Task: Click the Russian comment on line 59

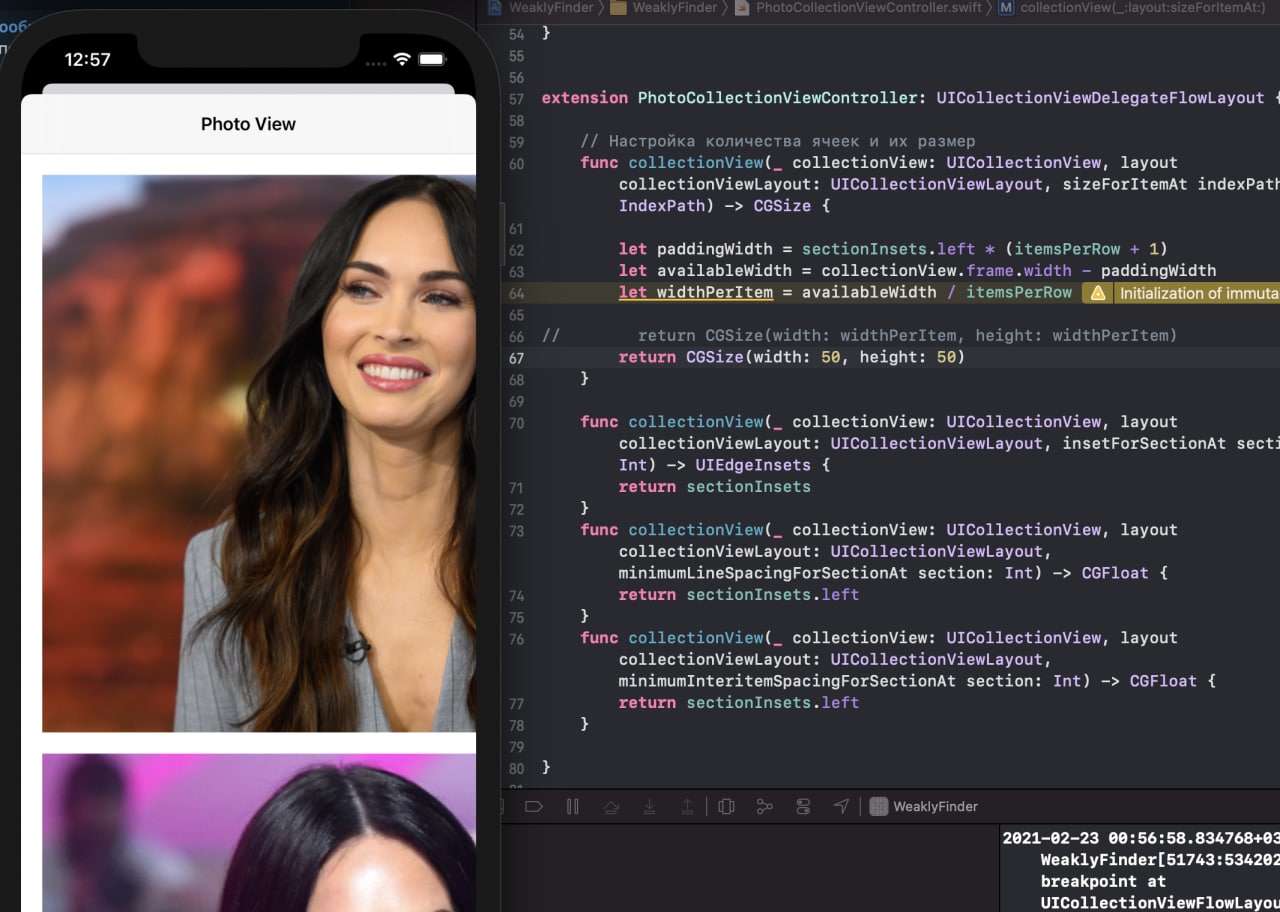Action: coord(777,141)
